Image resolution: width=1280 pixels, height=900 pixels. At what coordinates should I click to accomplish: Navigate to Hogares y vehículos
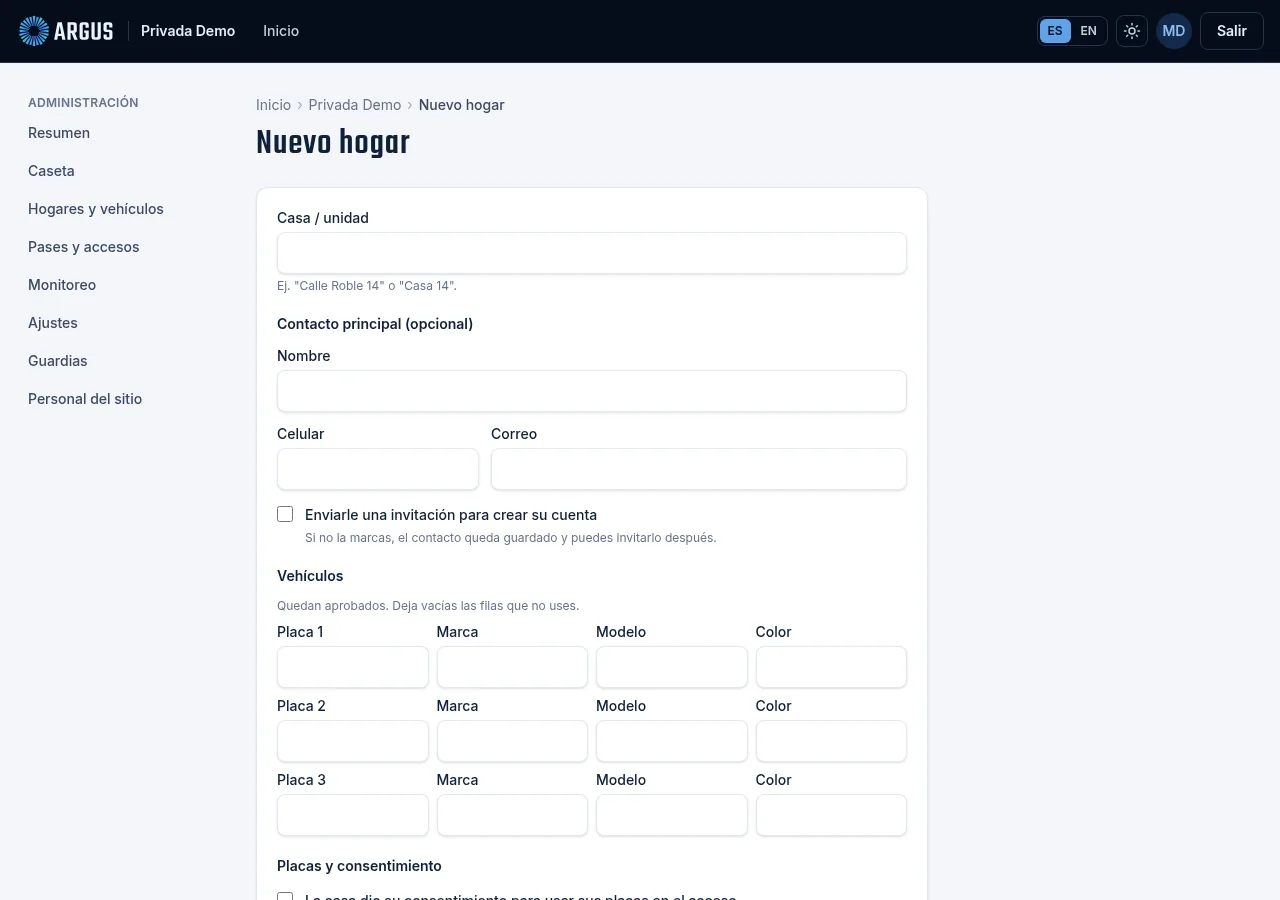click(x=96, y=209)
